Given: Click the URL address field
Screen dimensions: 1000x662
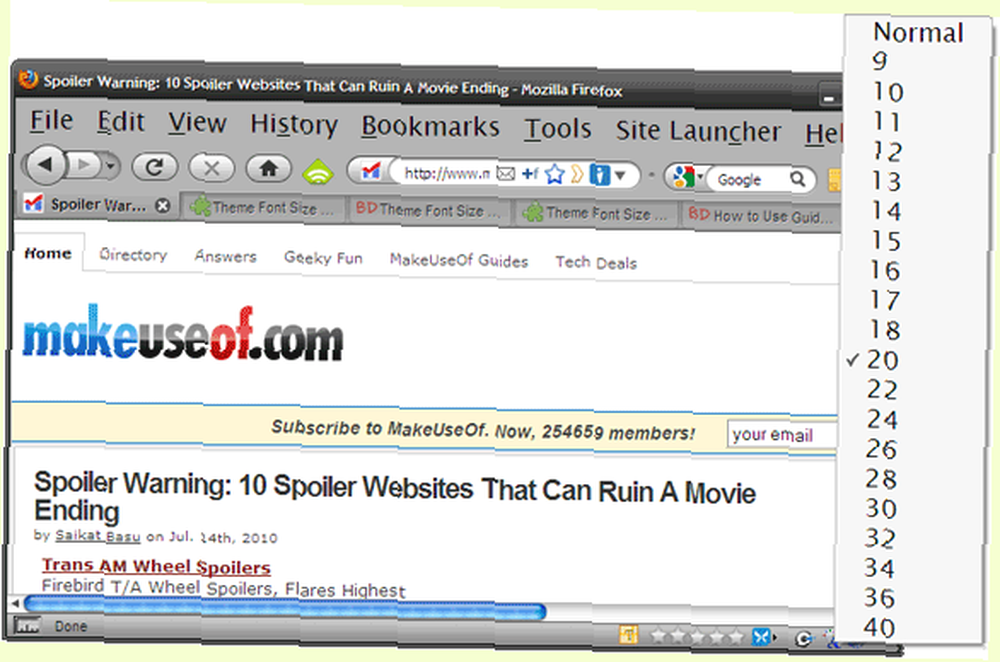Looking at the screenshot, I should click(x=447, y=173).
